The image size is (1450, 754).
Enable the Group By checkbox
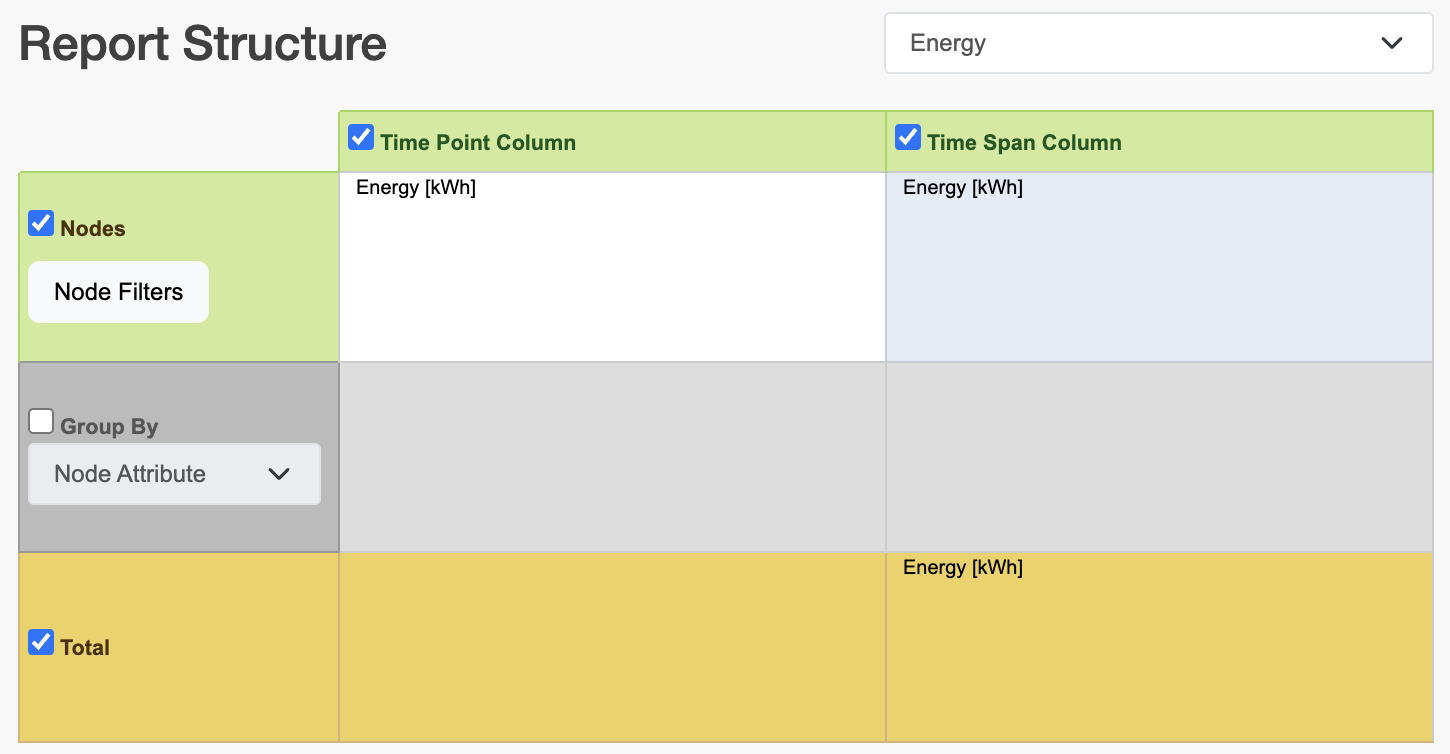coord(41,421)
